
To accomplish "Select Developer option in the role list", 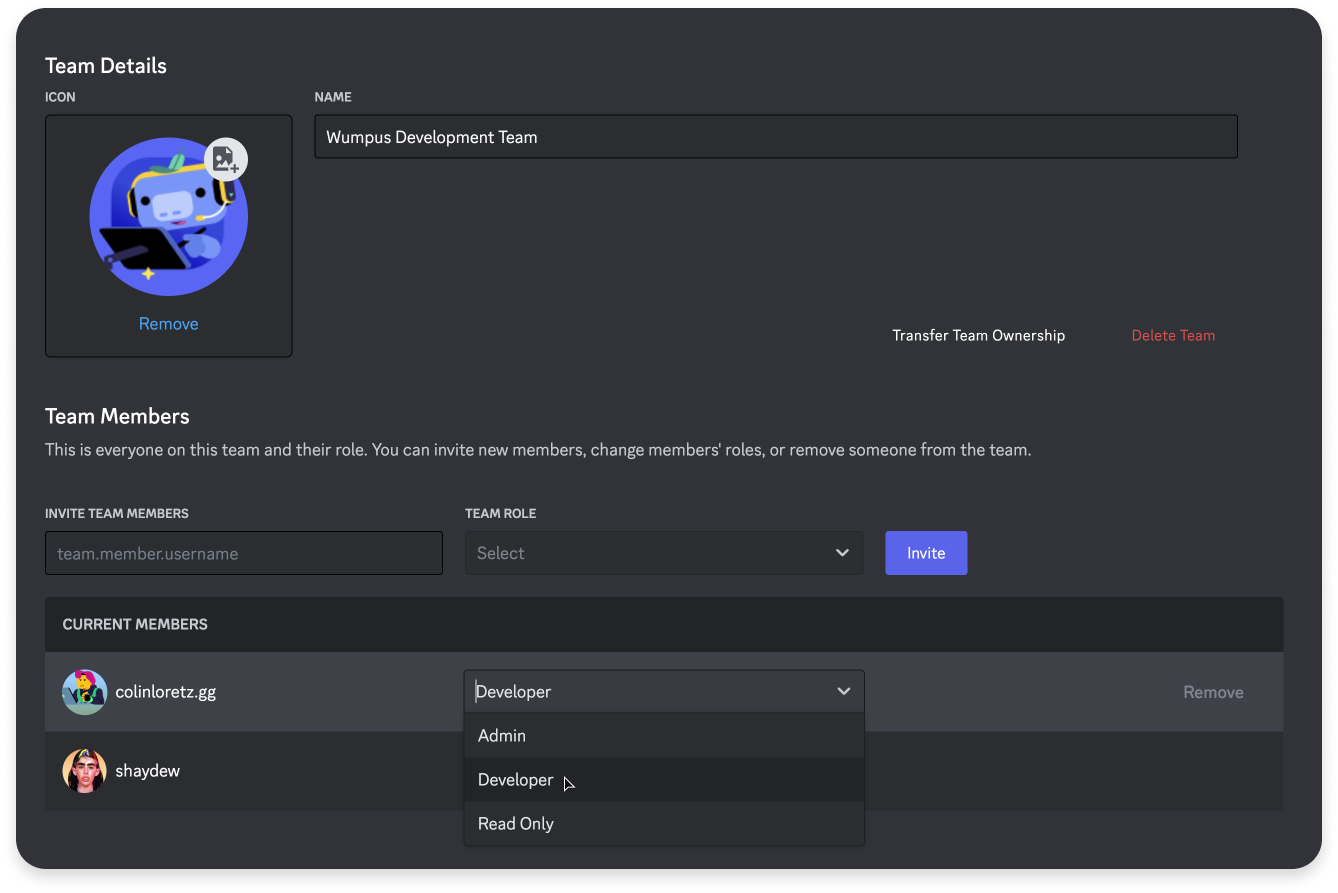I will (516, 780).
